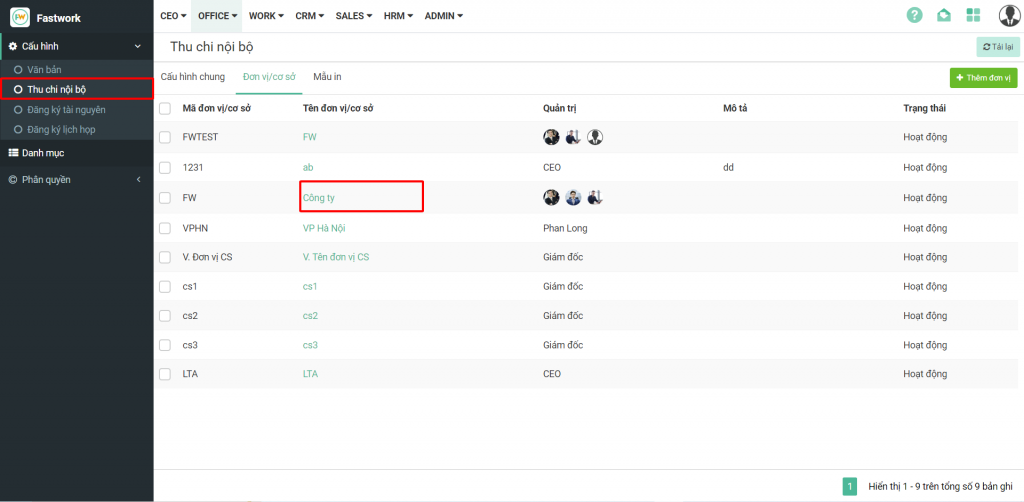
Task: Switch to the Cấu hình chung tab
Action: [193, 77]
